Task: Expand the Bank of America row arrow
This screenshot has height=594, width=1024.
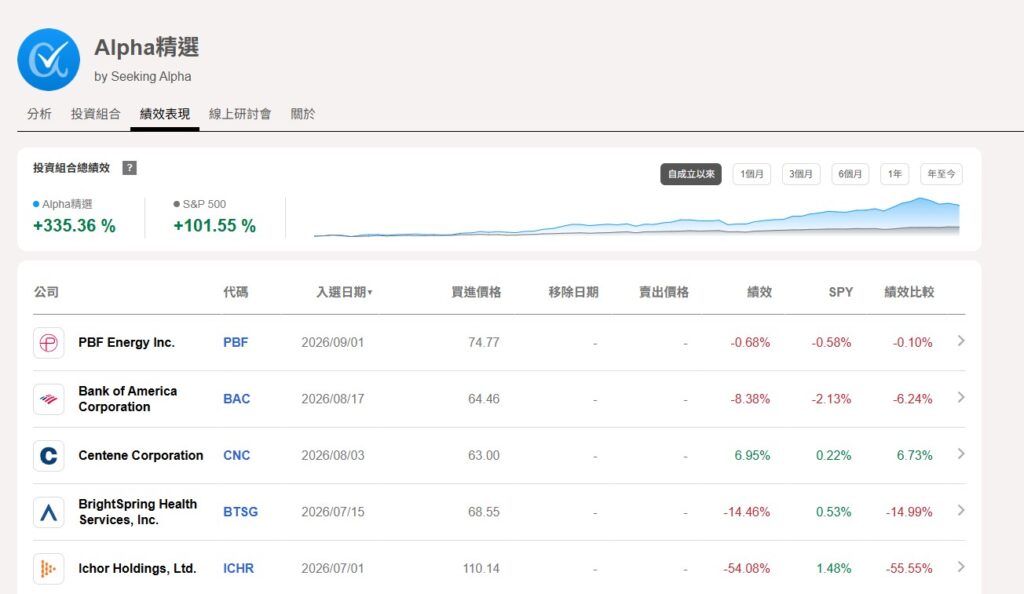Action: (961, 397)
